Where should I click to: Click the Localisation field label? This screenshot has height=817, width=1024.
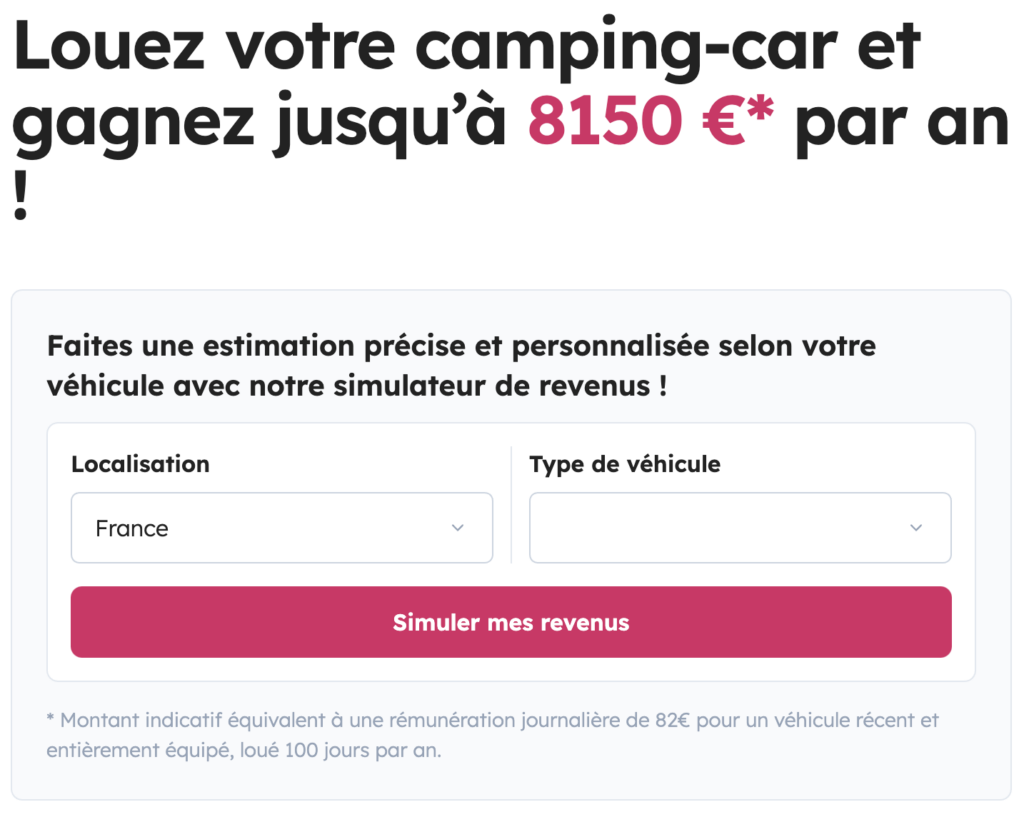point(140,464)
